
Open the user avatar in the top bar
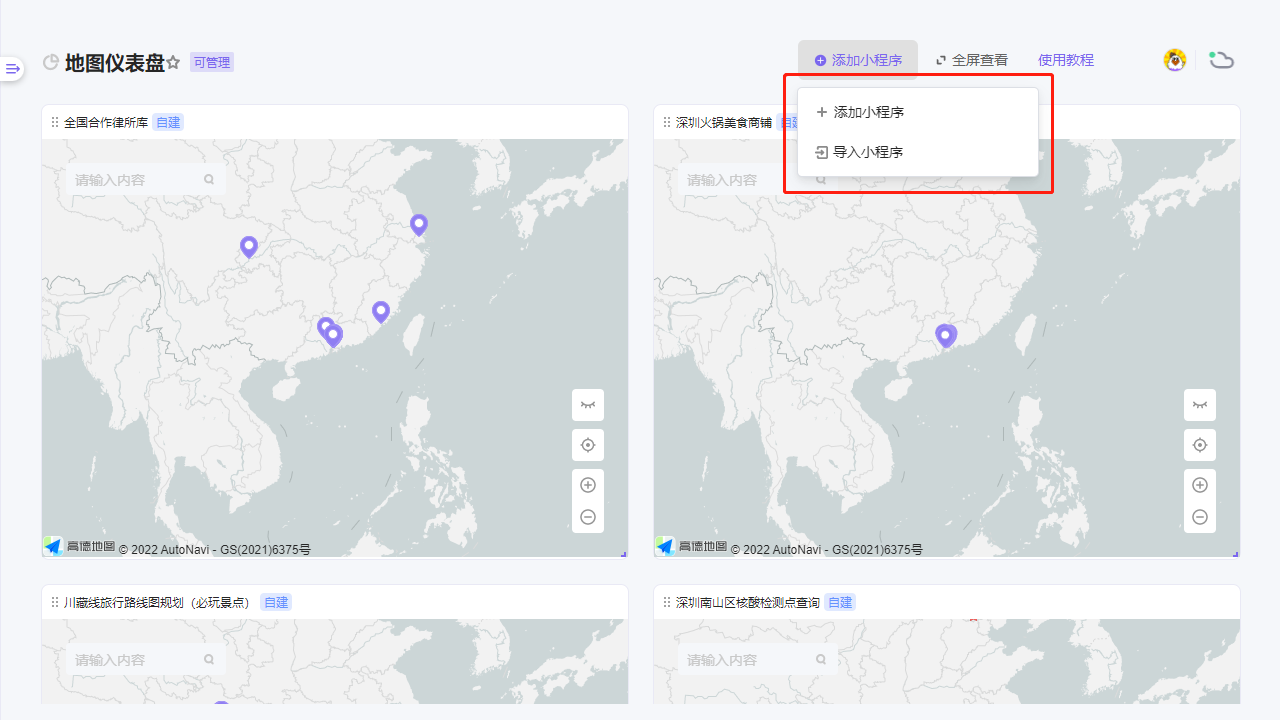coord(1174,60)
